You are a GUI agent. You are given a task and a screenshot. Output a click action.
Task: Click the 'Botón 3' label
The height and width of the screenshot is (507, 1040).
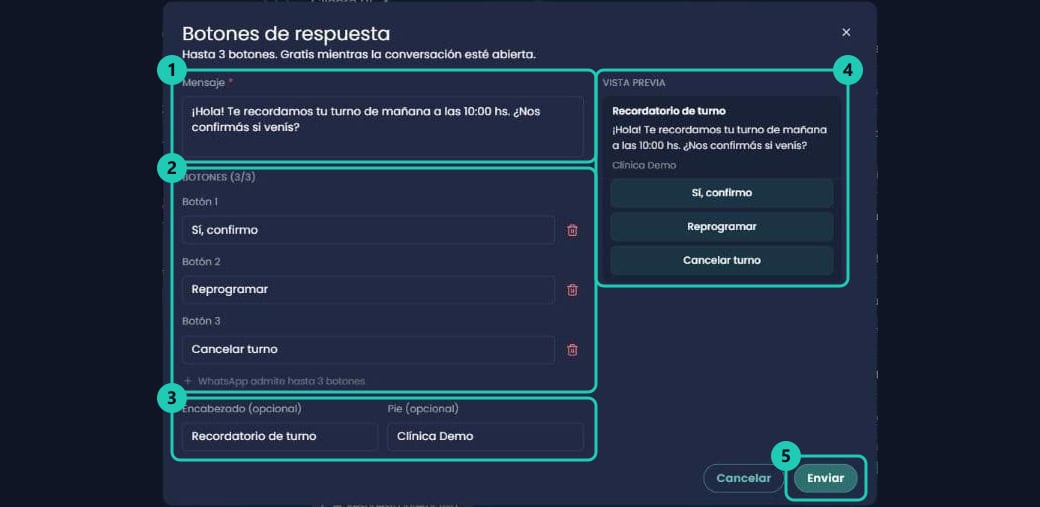[201, 321]
